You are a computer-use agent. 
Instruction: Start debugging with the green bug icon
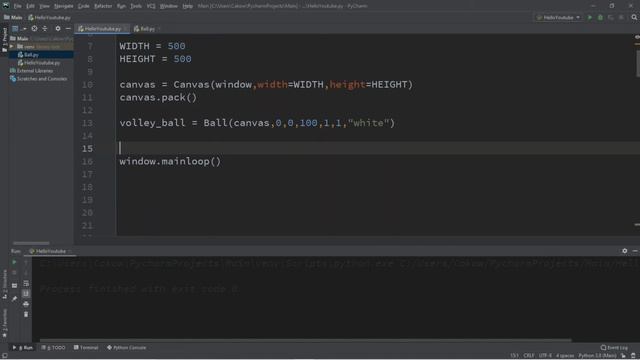pos(600,18)
